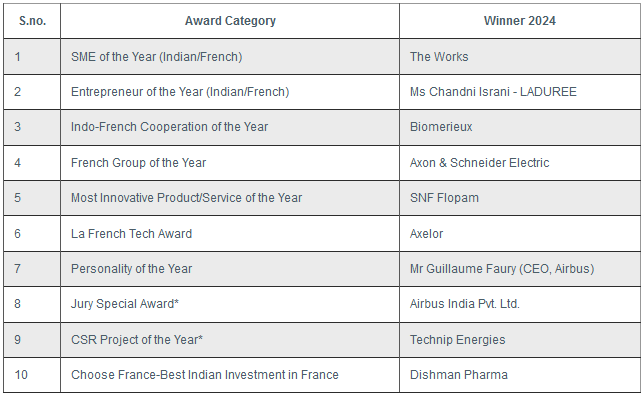
Task: Click Ms Chandni Israni - LADUREE cell
Action: (x=493, y=92)
